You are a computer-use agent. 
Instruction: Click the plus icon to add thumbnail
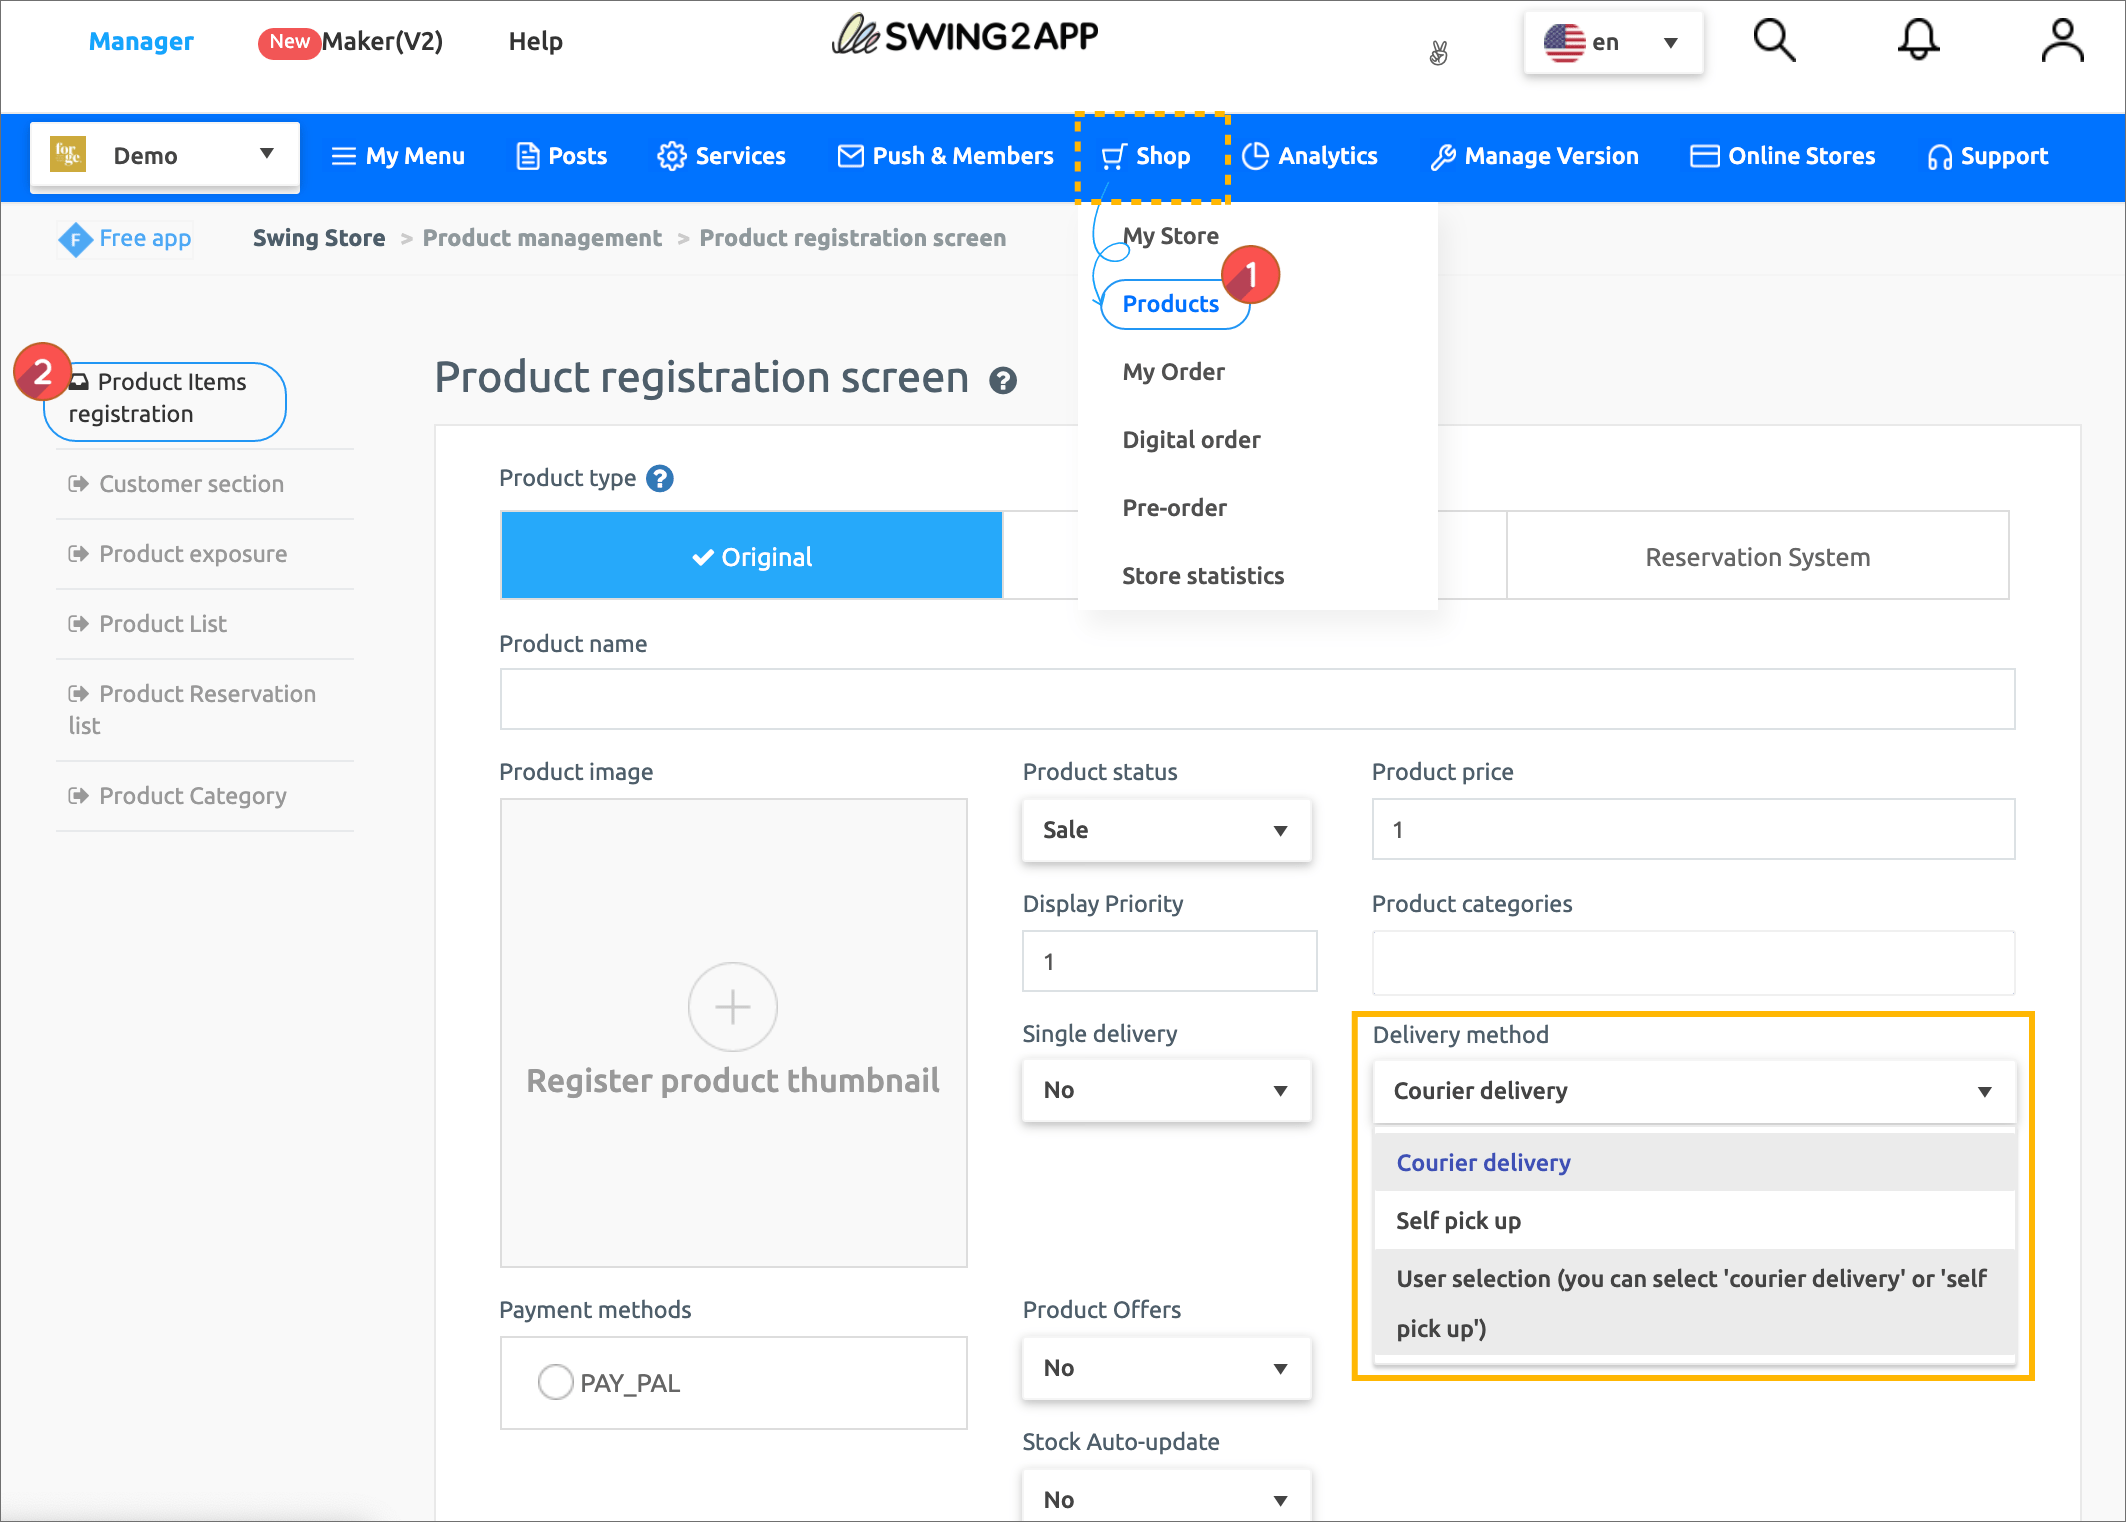tap(732, 1007)
